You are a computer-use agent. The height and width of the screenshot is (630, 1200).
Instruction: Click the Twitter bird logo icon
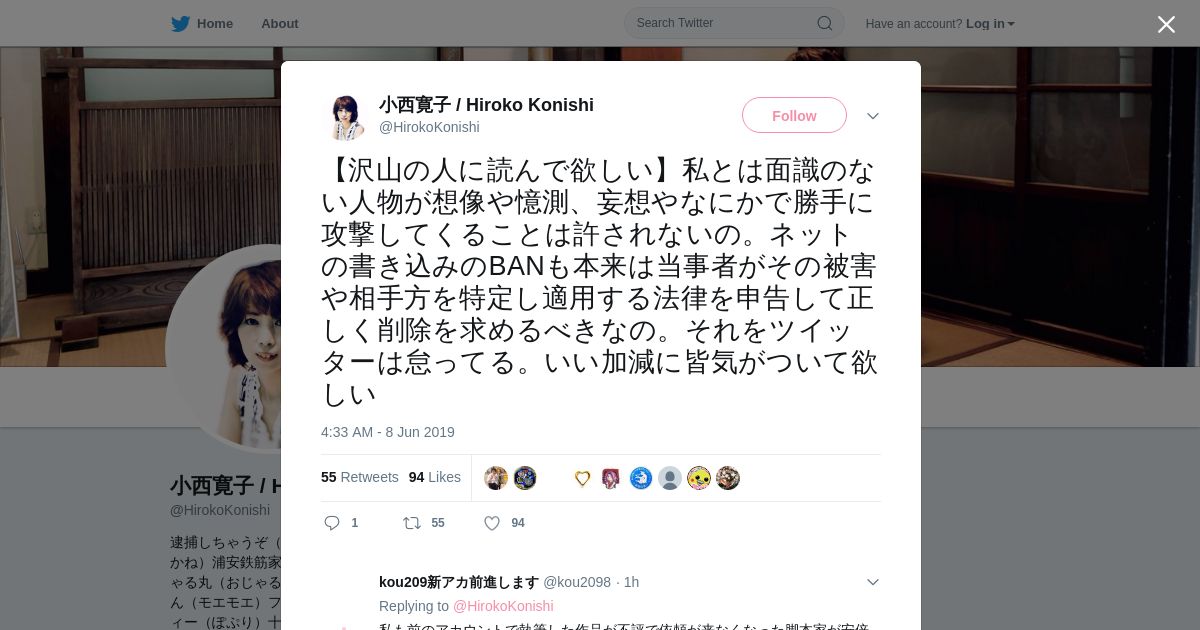(180, 23)
